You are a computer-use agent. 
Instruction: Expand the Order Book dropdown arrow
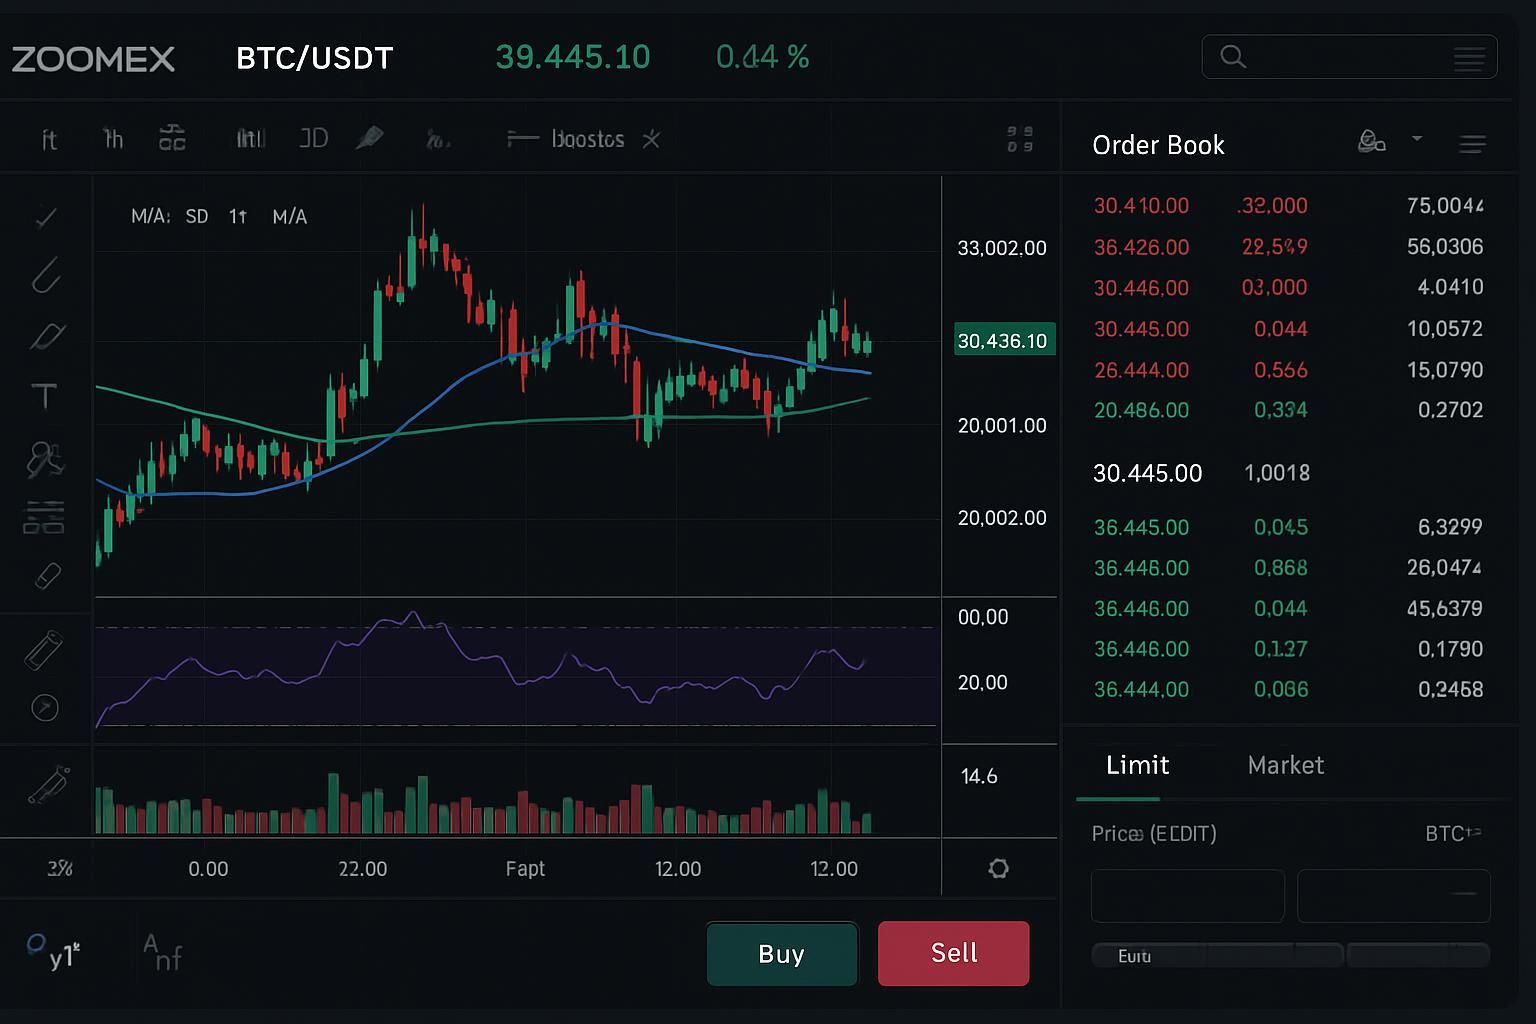tap(1417, 138)
